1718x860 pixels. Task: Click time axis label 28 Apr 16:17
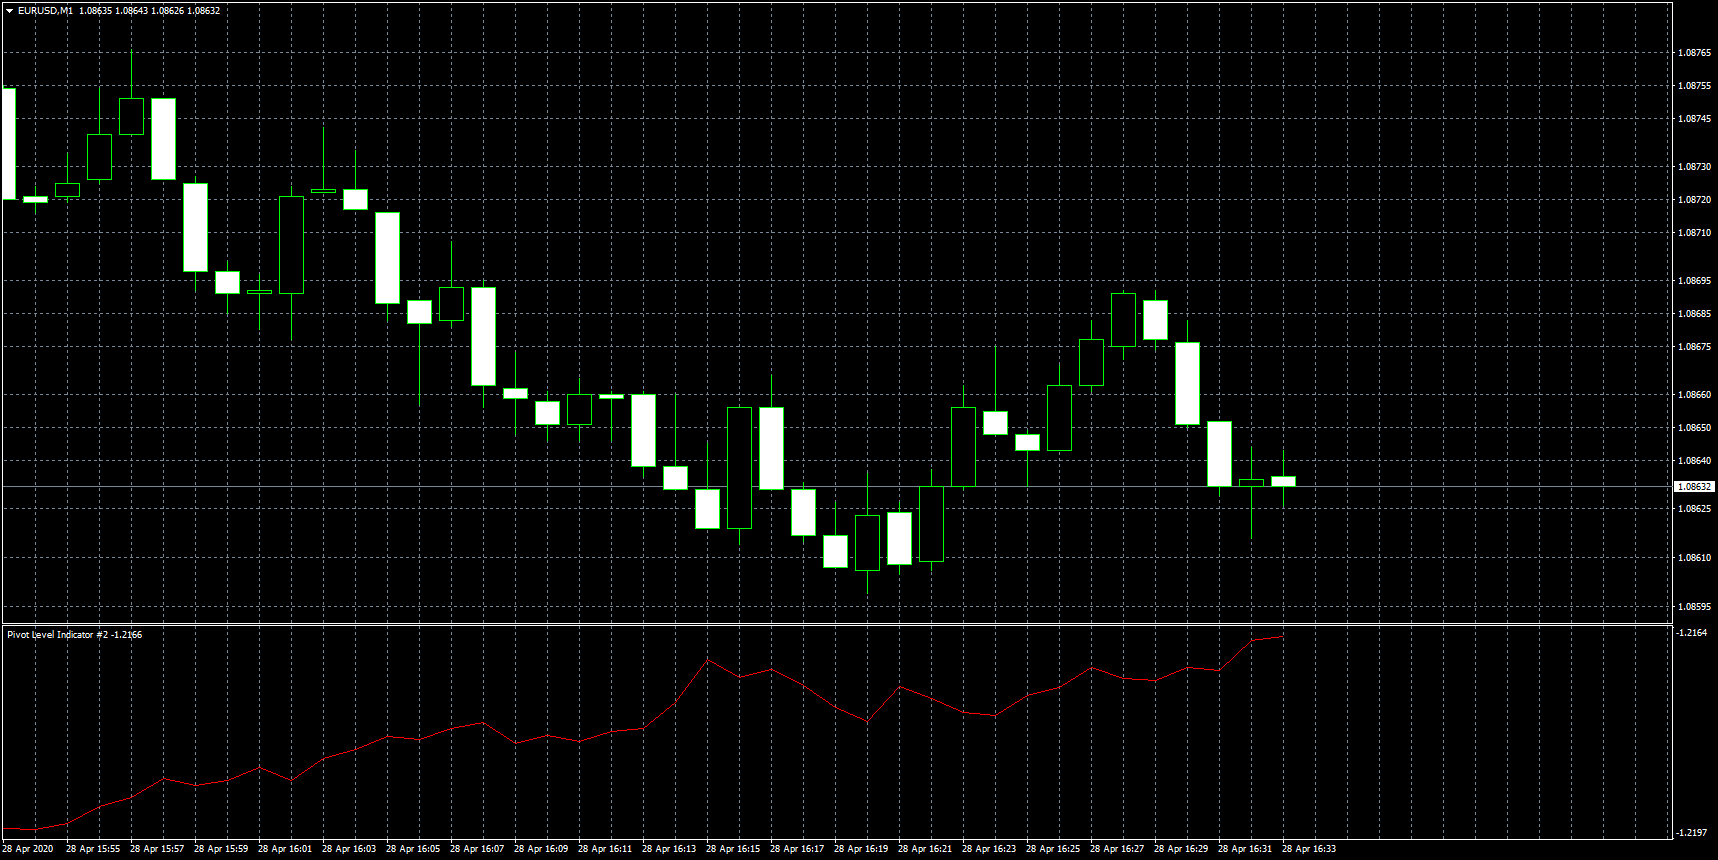tap(797, 849)
